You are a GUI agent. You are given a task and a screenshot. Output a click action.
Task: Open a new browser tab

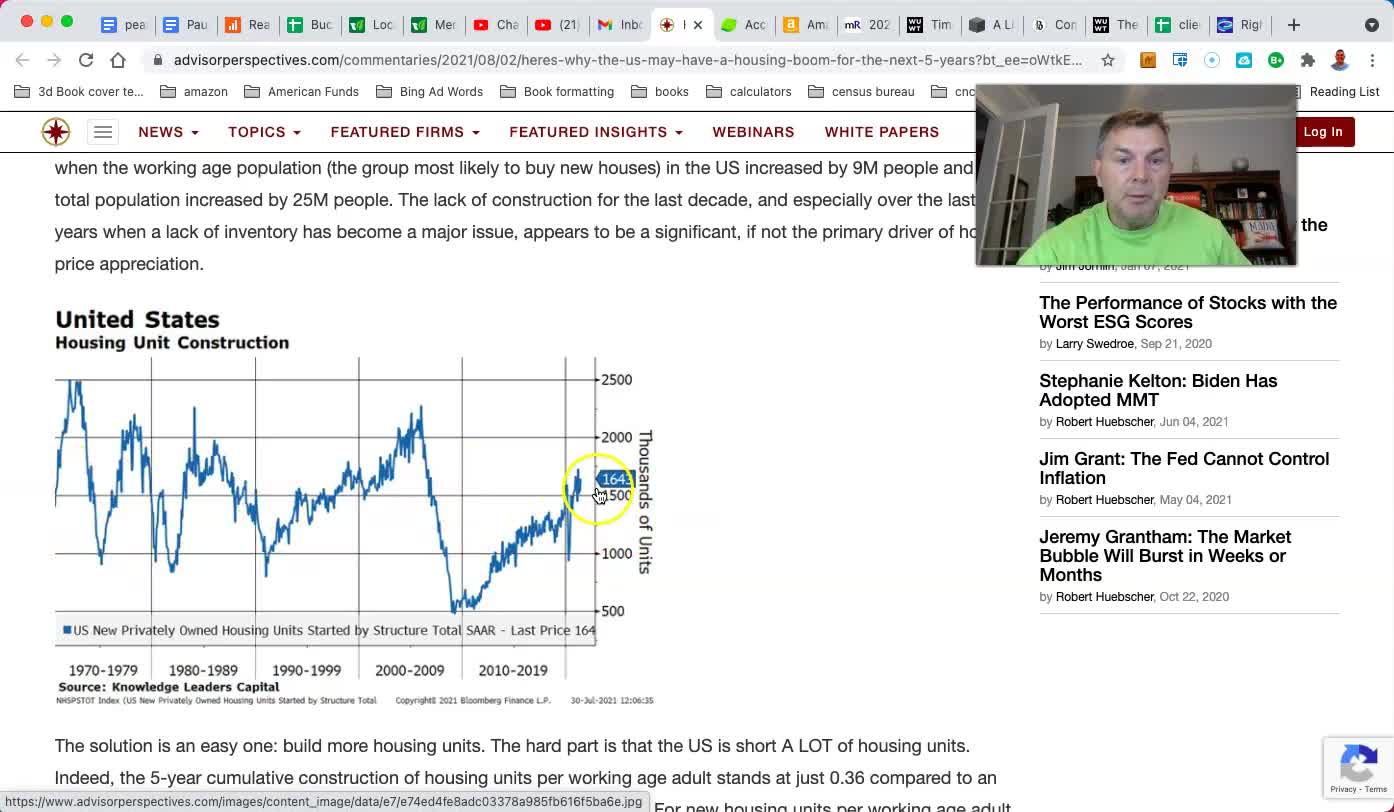tap(1294, 24)
